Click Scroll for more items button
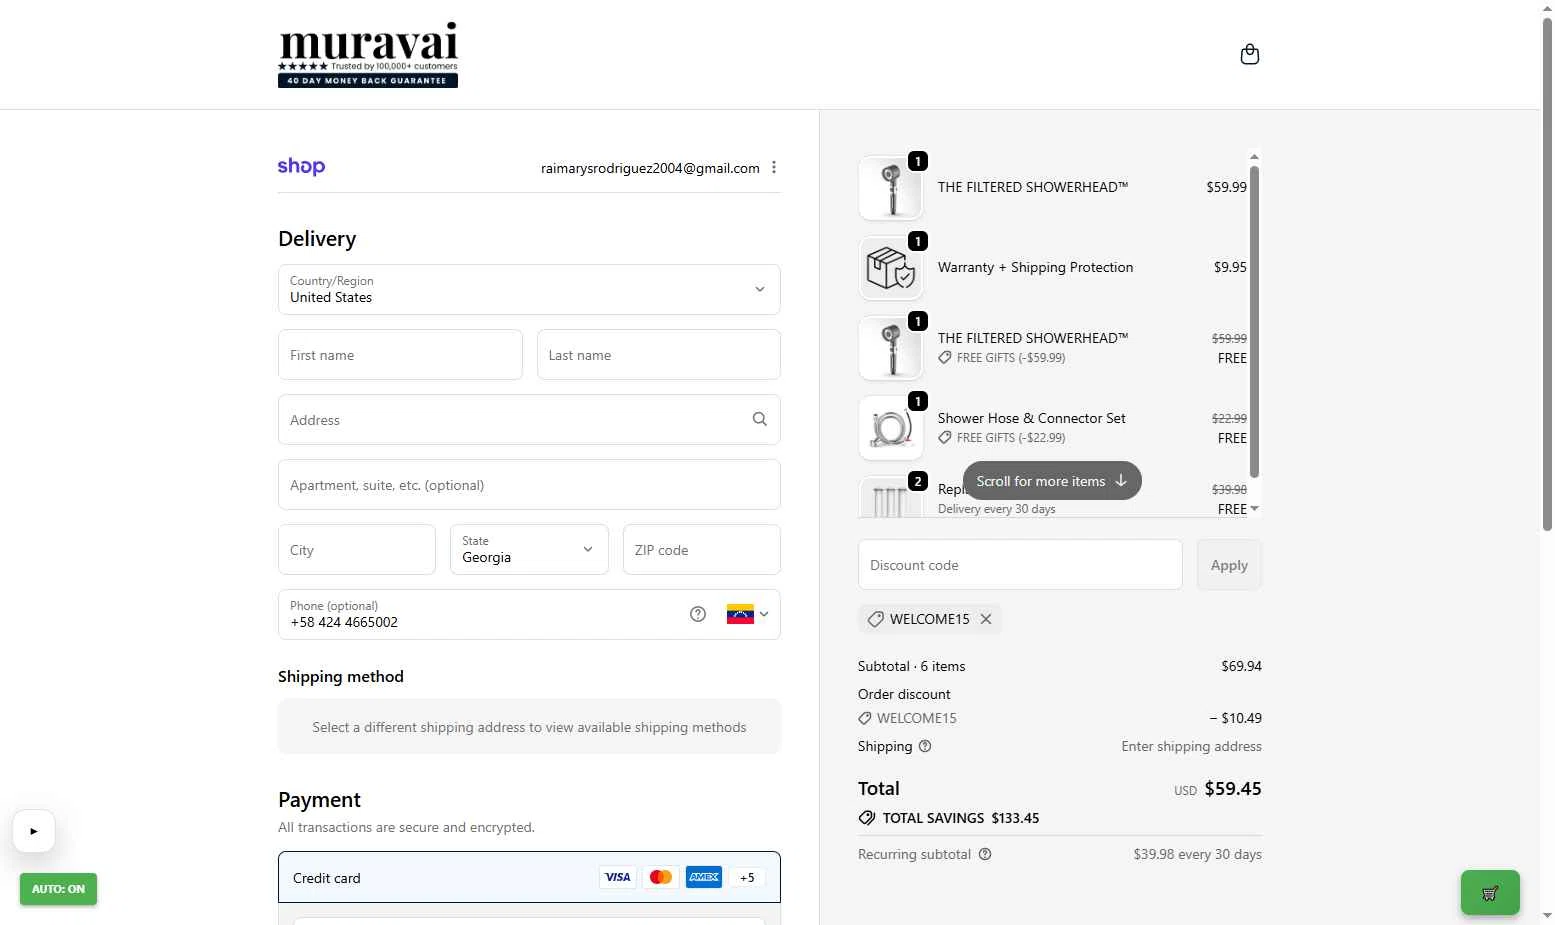 tap(1052, 481)
